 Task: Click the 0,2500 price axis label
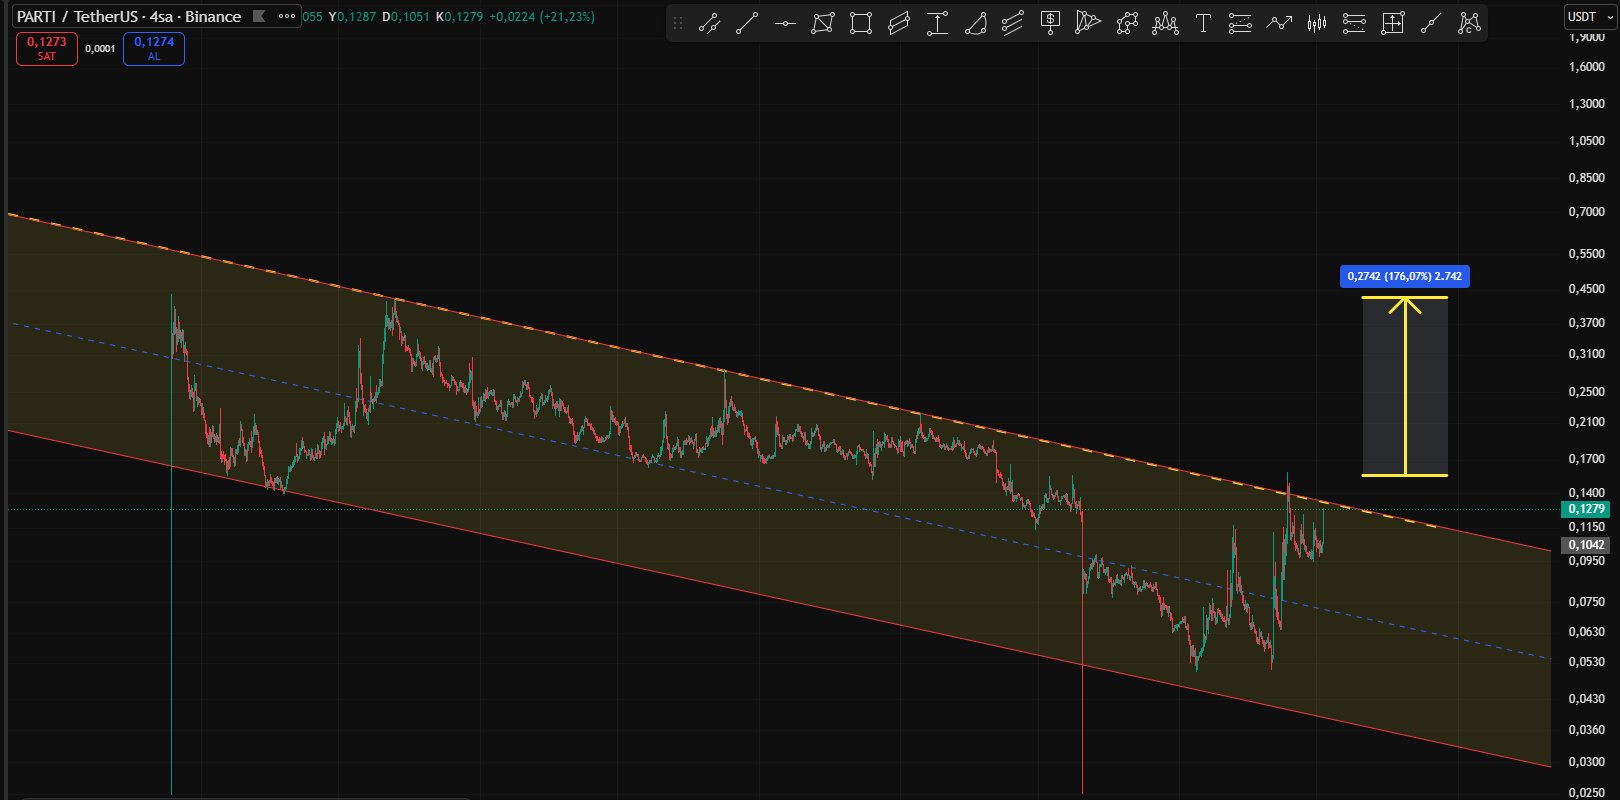[x=1587, y=391]
